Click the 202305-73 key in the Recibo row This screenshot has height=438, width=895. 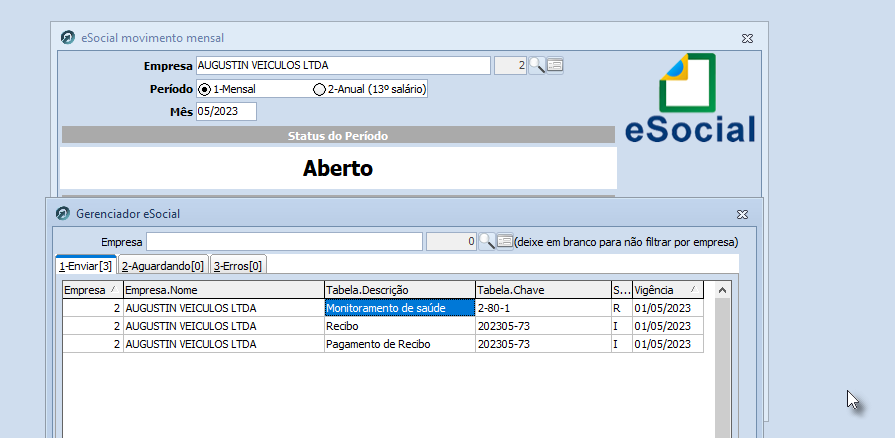tap(543, 326)
